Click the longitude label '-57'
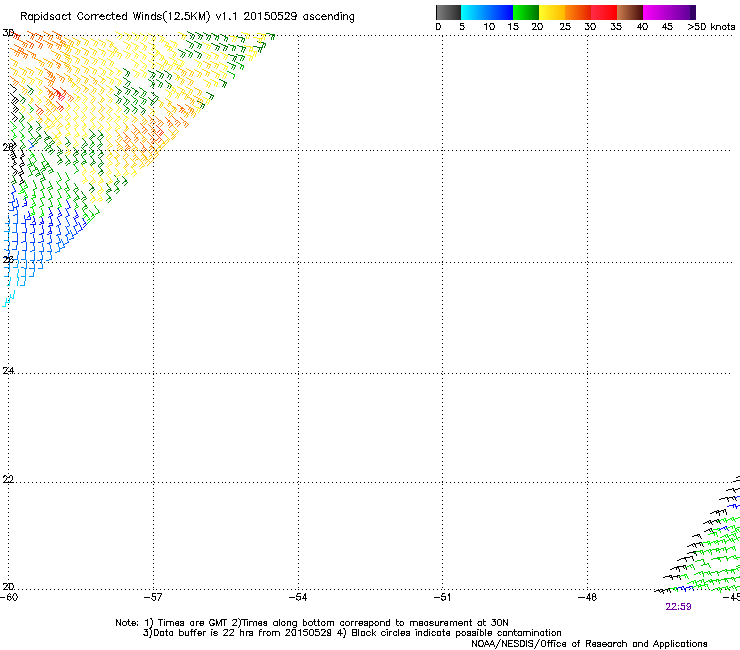Image resolution: width=740 pixels, height=650 pixels. (153, 597)
